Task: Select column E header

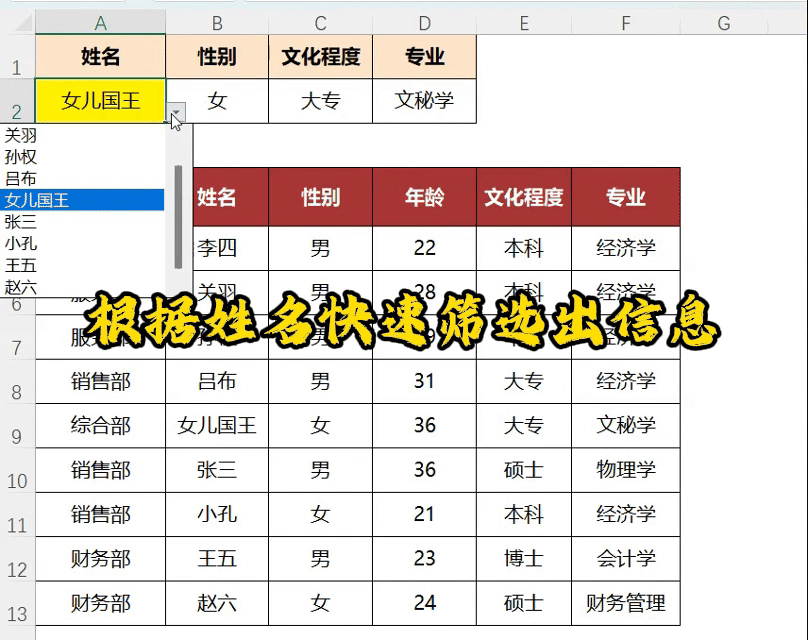Action: coord(524,23)
